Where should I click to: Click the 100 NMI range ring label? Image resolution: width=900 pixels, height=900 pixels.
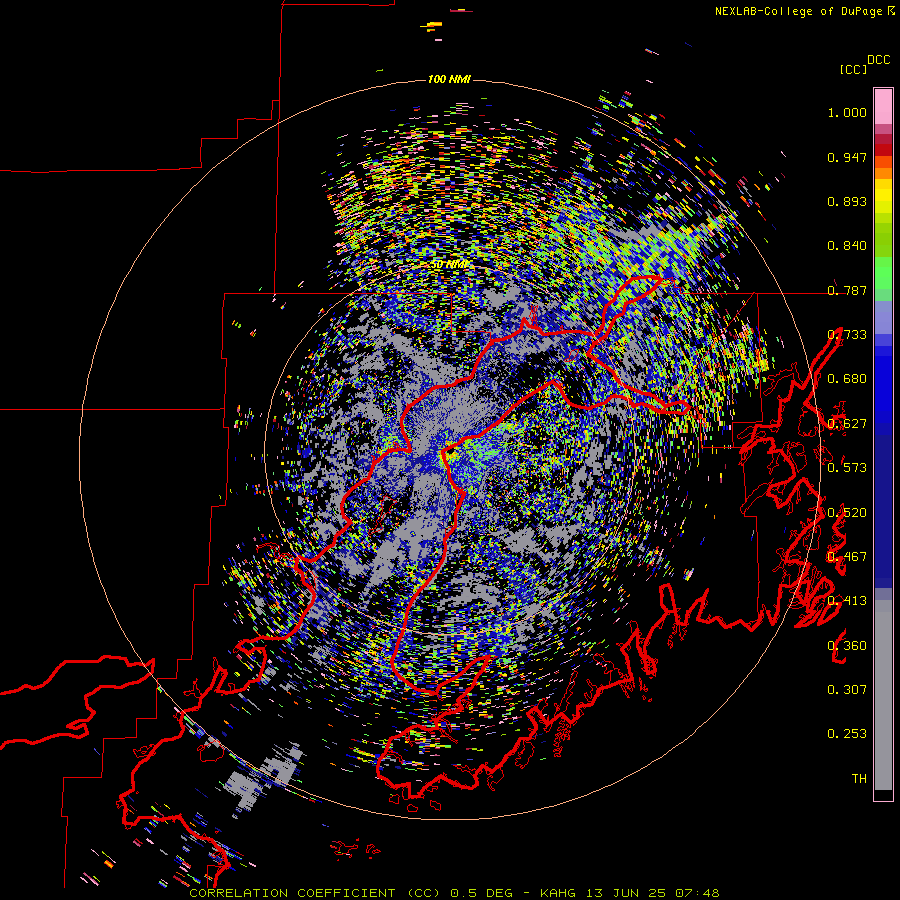click(x=449, y=79)
